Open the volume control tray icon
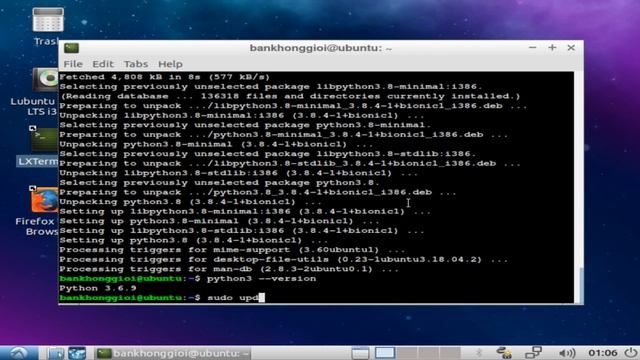The width and height of the screenshot is (640, 360). pyautogui.click(x=567, y=353)
